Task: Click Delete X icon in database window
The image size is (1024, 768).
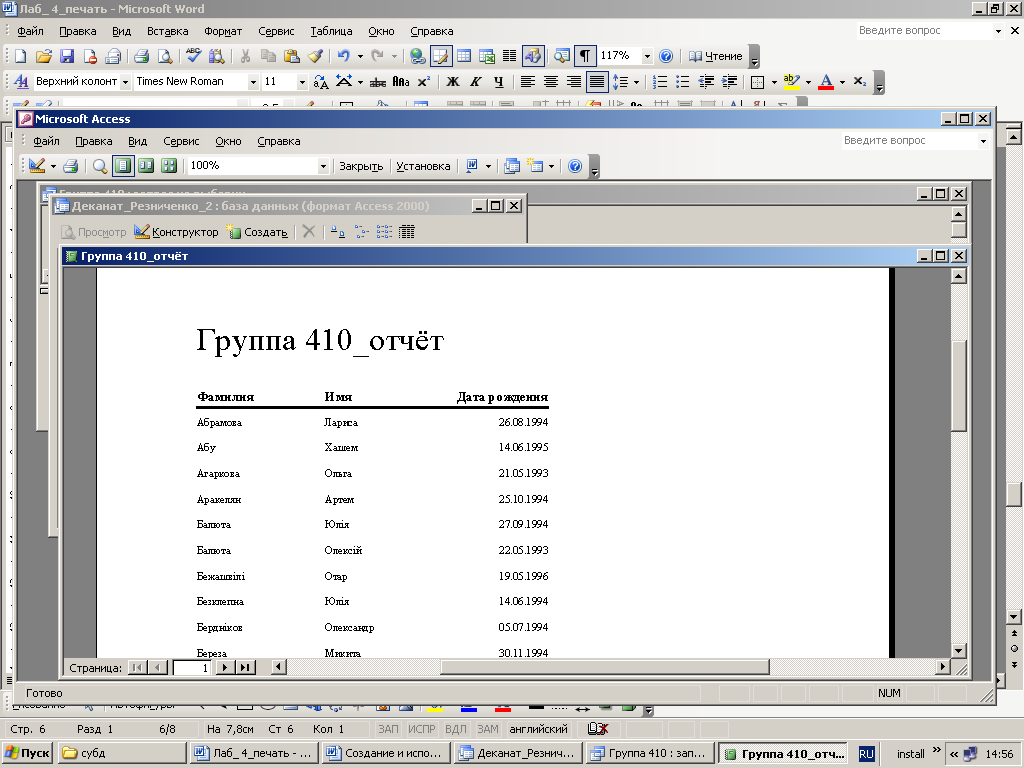Action: coord(309,232)
